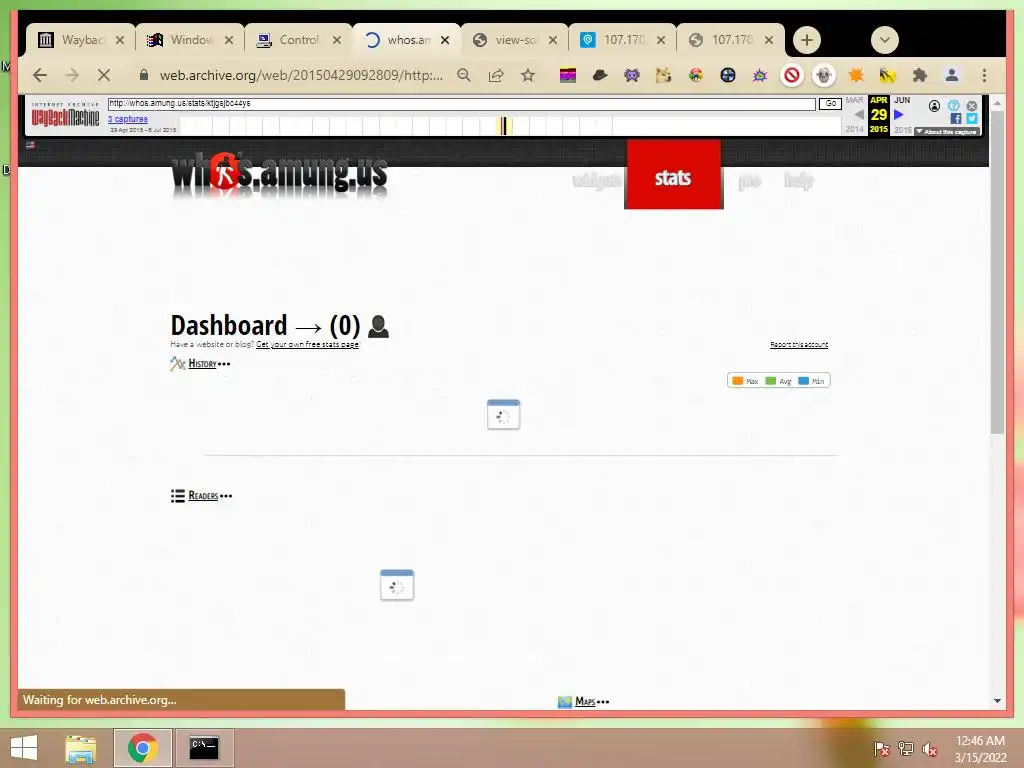Click the zoom magnifier icon in address bar
The height and width of the screenshot is (768, 1024).
pyautogui.click(x=464, y=75)
